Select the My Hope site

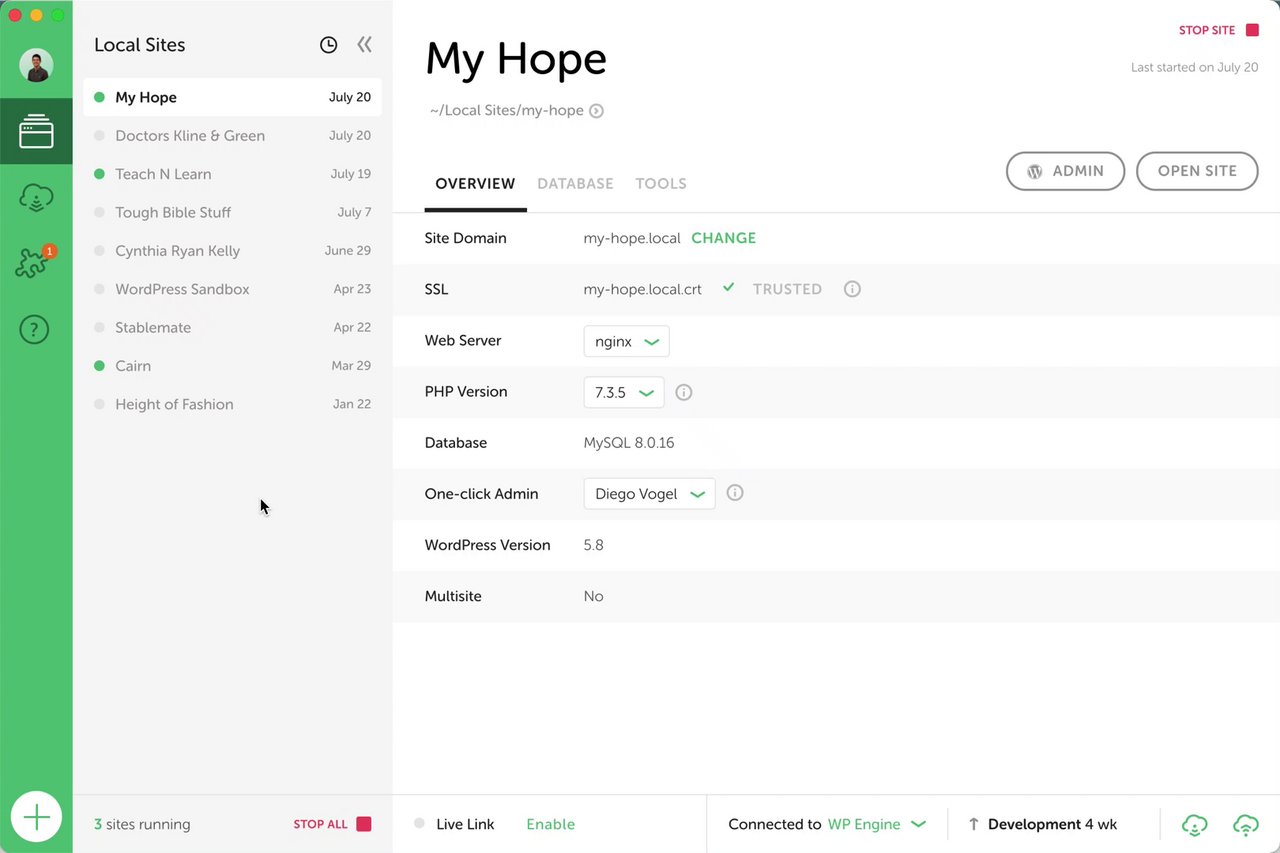point(232,97)
